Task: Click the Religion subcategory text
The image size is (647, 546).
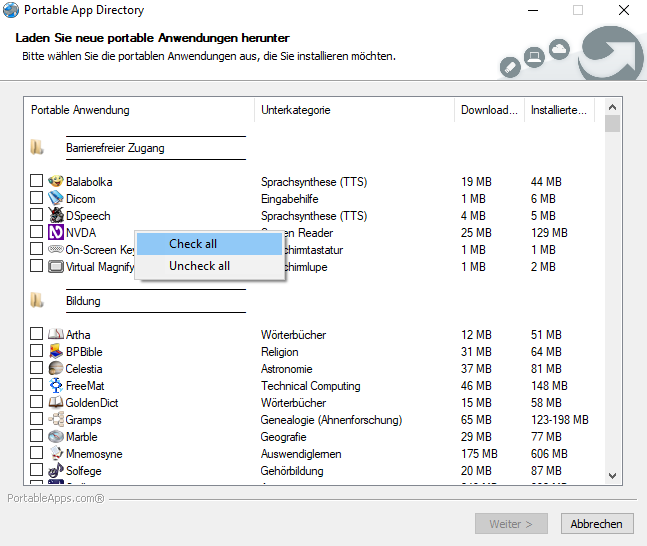Action: [x=279, y=352]
